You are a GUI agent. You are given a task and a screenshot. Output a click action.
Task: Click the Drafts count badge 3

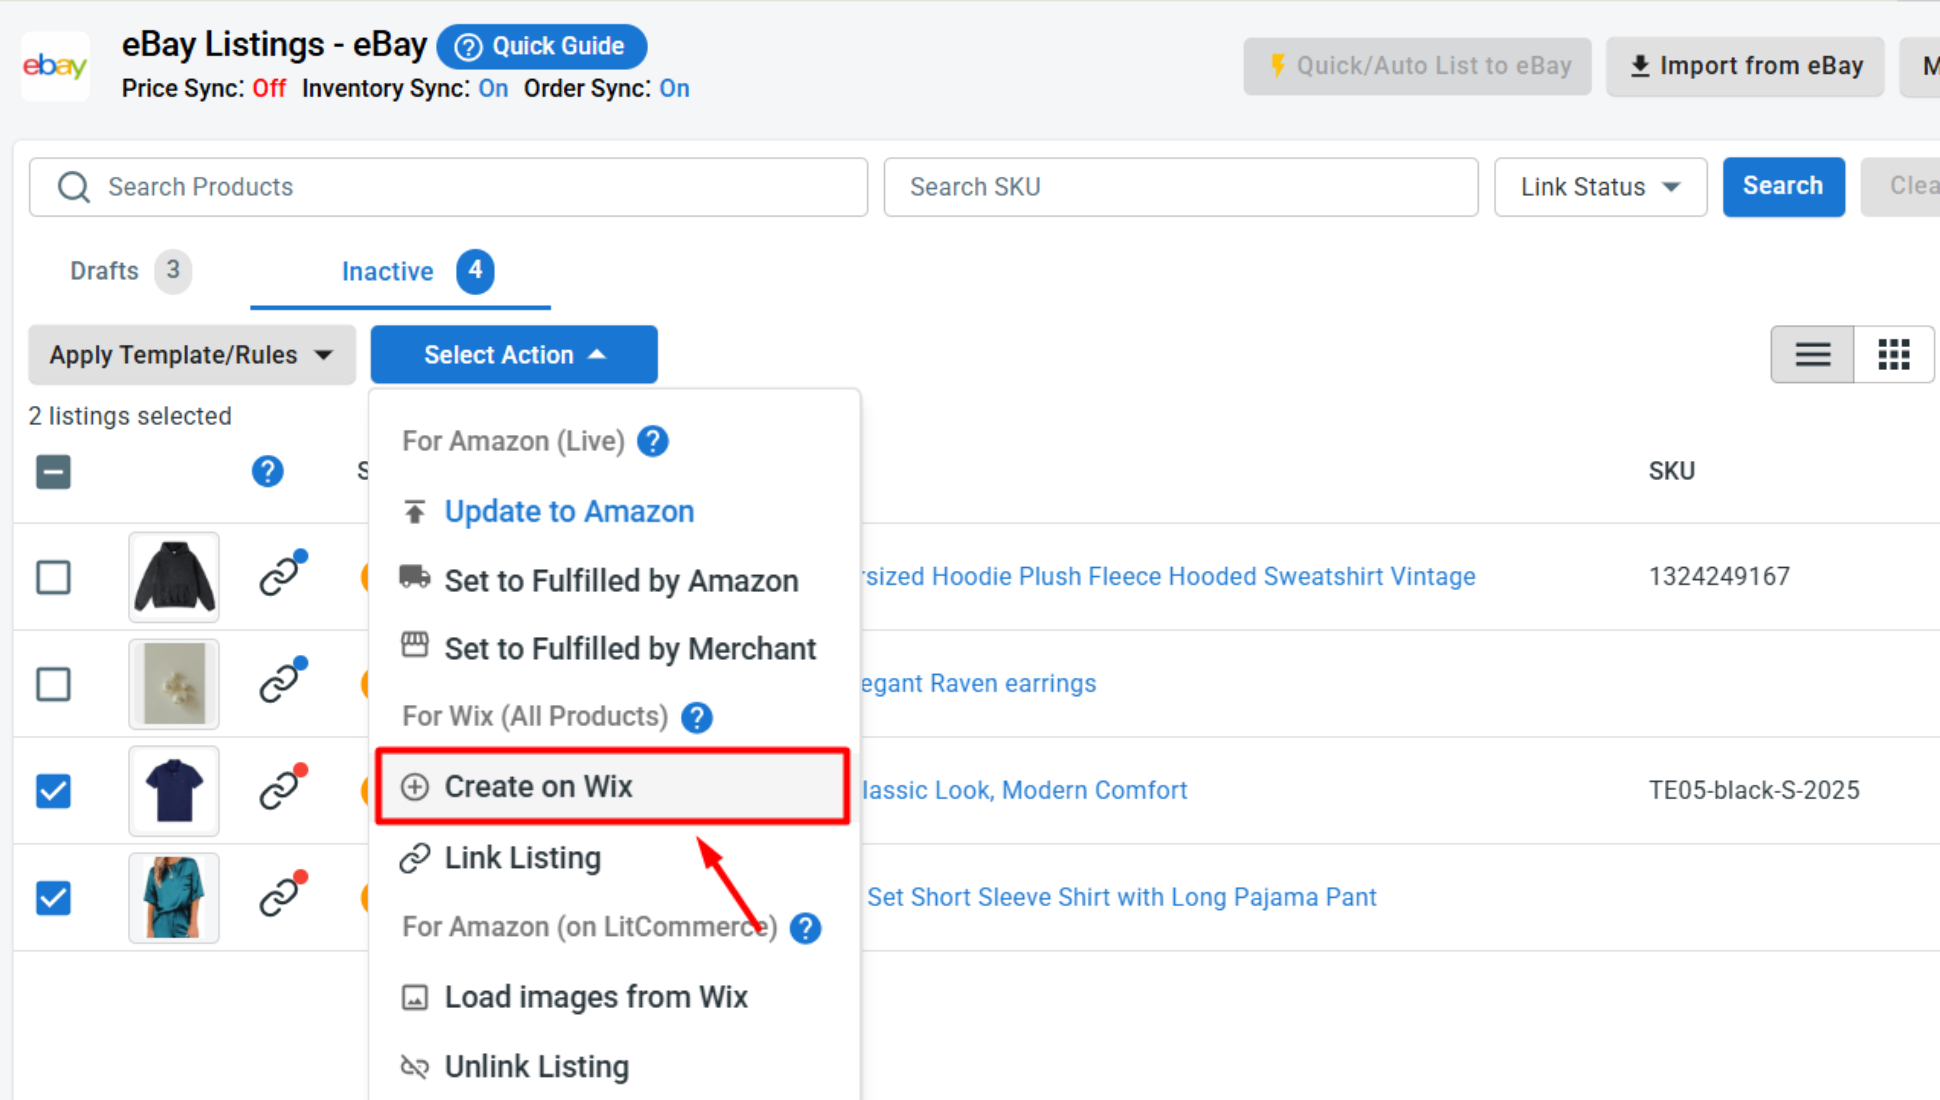pos(173,270)
